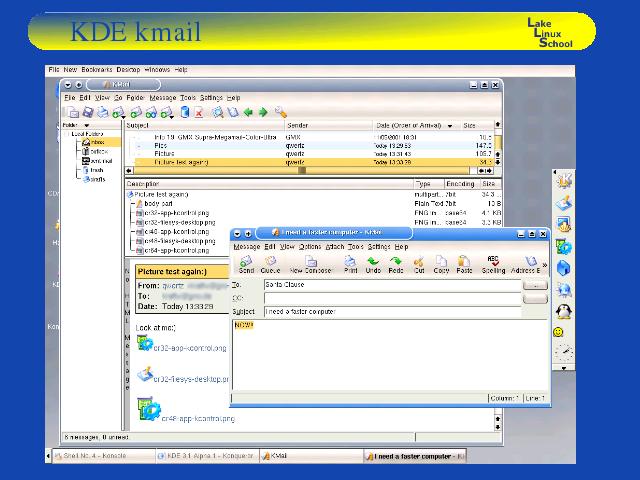The width and height of the screenshot is (640, 480).
Task: Click Undo in the composer toolbar
Action: click(x=373, y=265)
